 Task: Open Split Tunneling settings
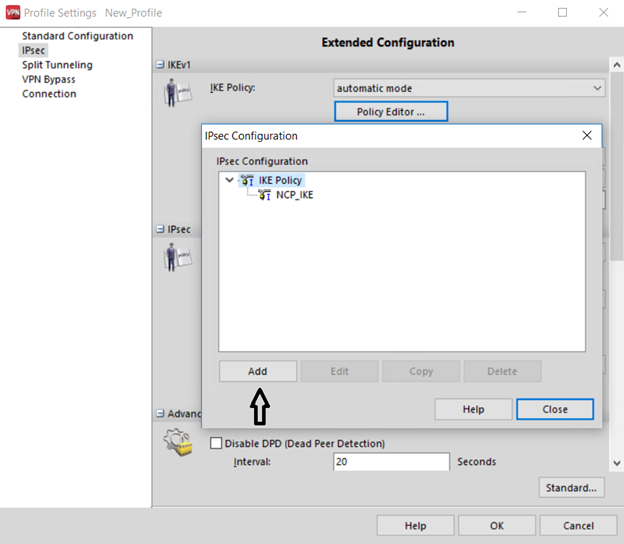[x=57, y=65]
